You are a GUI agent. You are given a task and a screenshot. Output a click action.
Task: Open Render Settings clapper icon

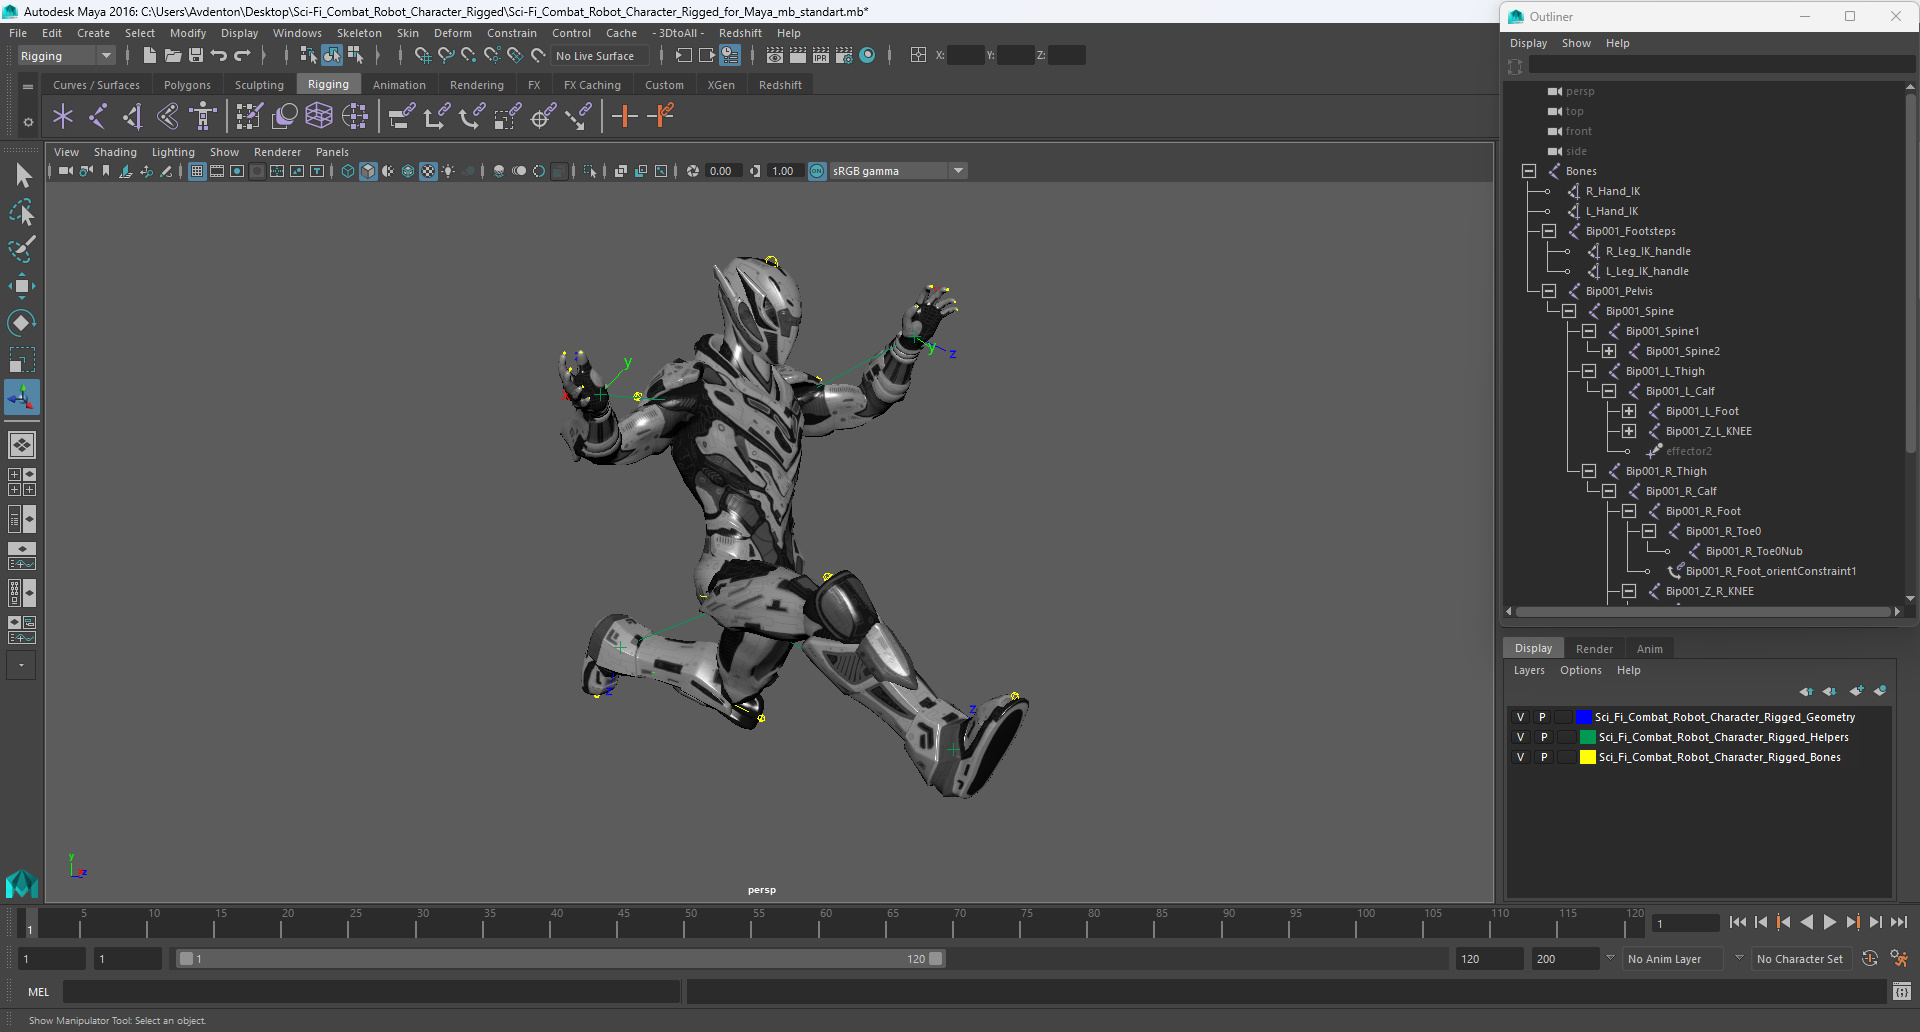point(844,55)
